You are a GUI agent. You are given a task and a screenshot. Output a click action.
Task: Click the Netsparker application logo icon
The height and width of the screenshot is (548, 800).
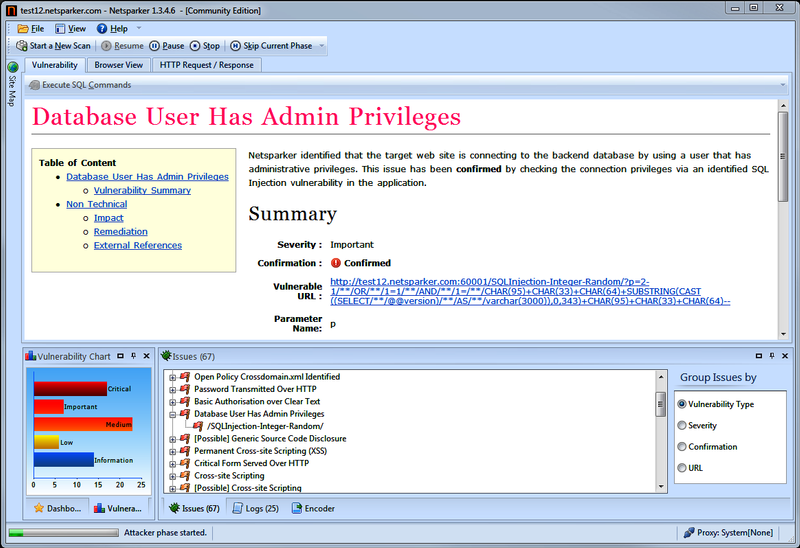[x=11, y=10]
